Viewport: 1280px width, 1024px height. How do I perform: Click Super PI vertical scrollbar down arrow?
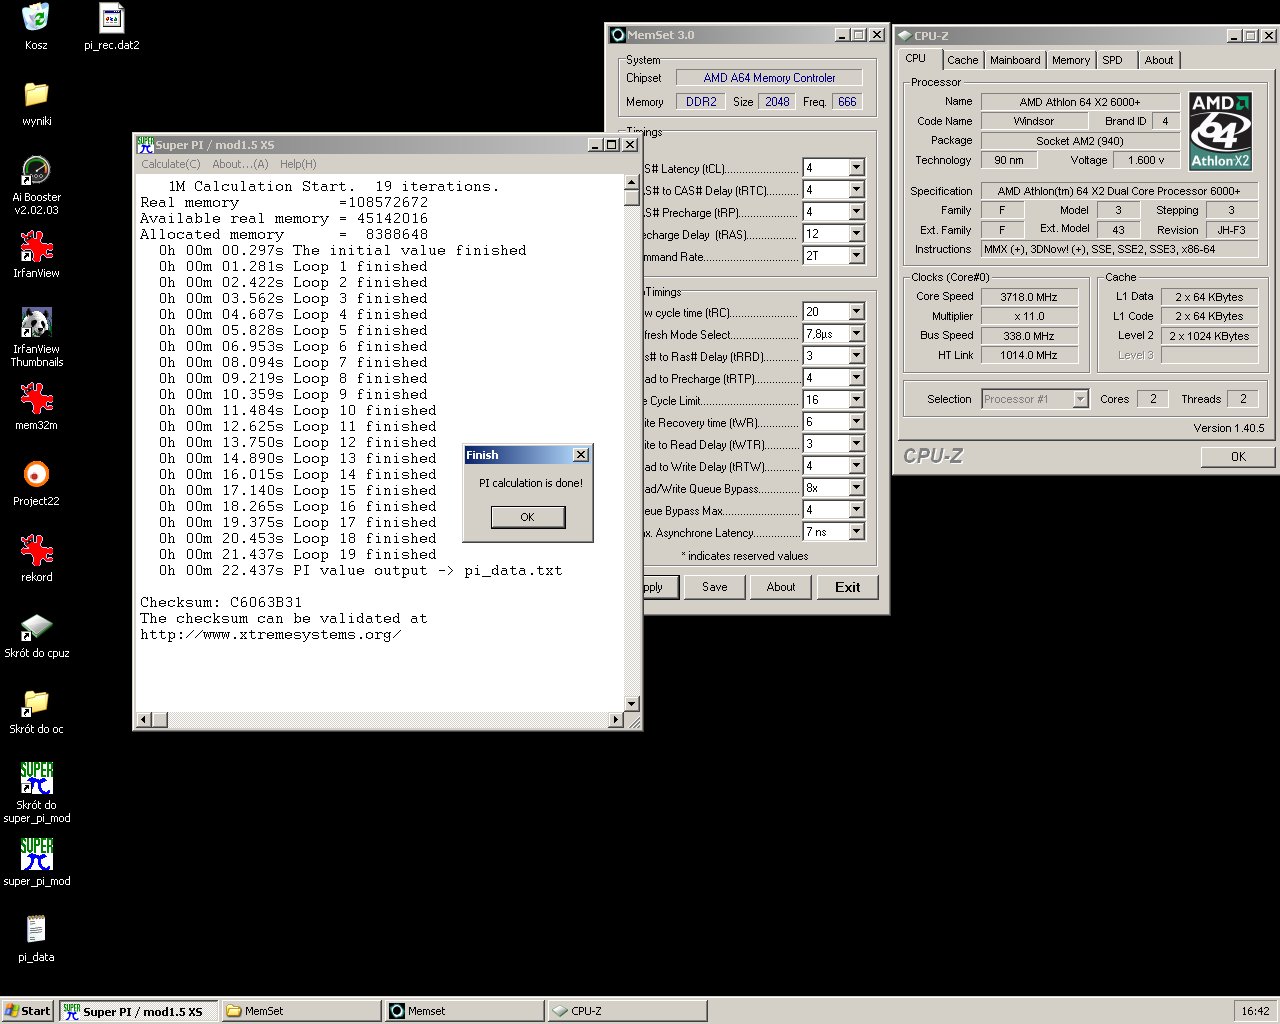pos(631,704)
